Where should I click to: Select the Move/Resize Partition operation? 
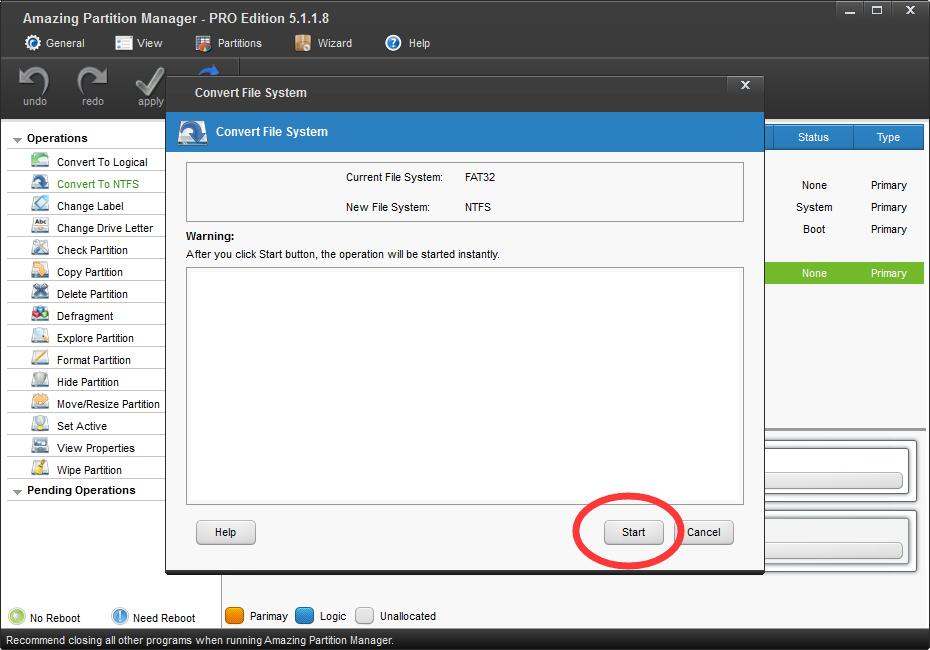[x=108, y=404]
